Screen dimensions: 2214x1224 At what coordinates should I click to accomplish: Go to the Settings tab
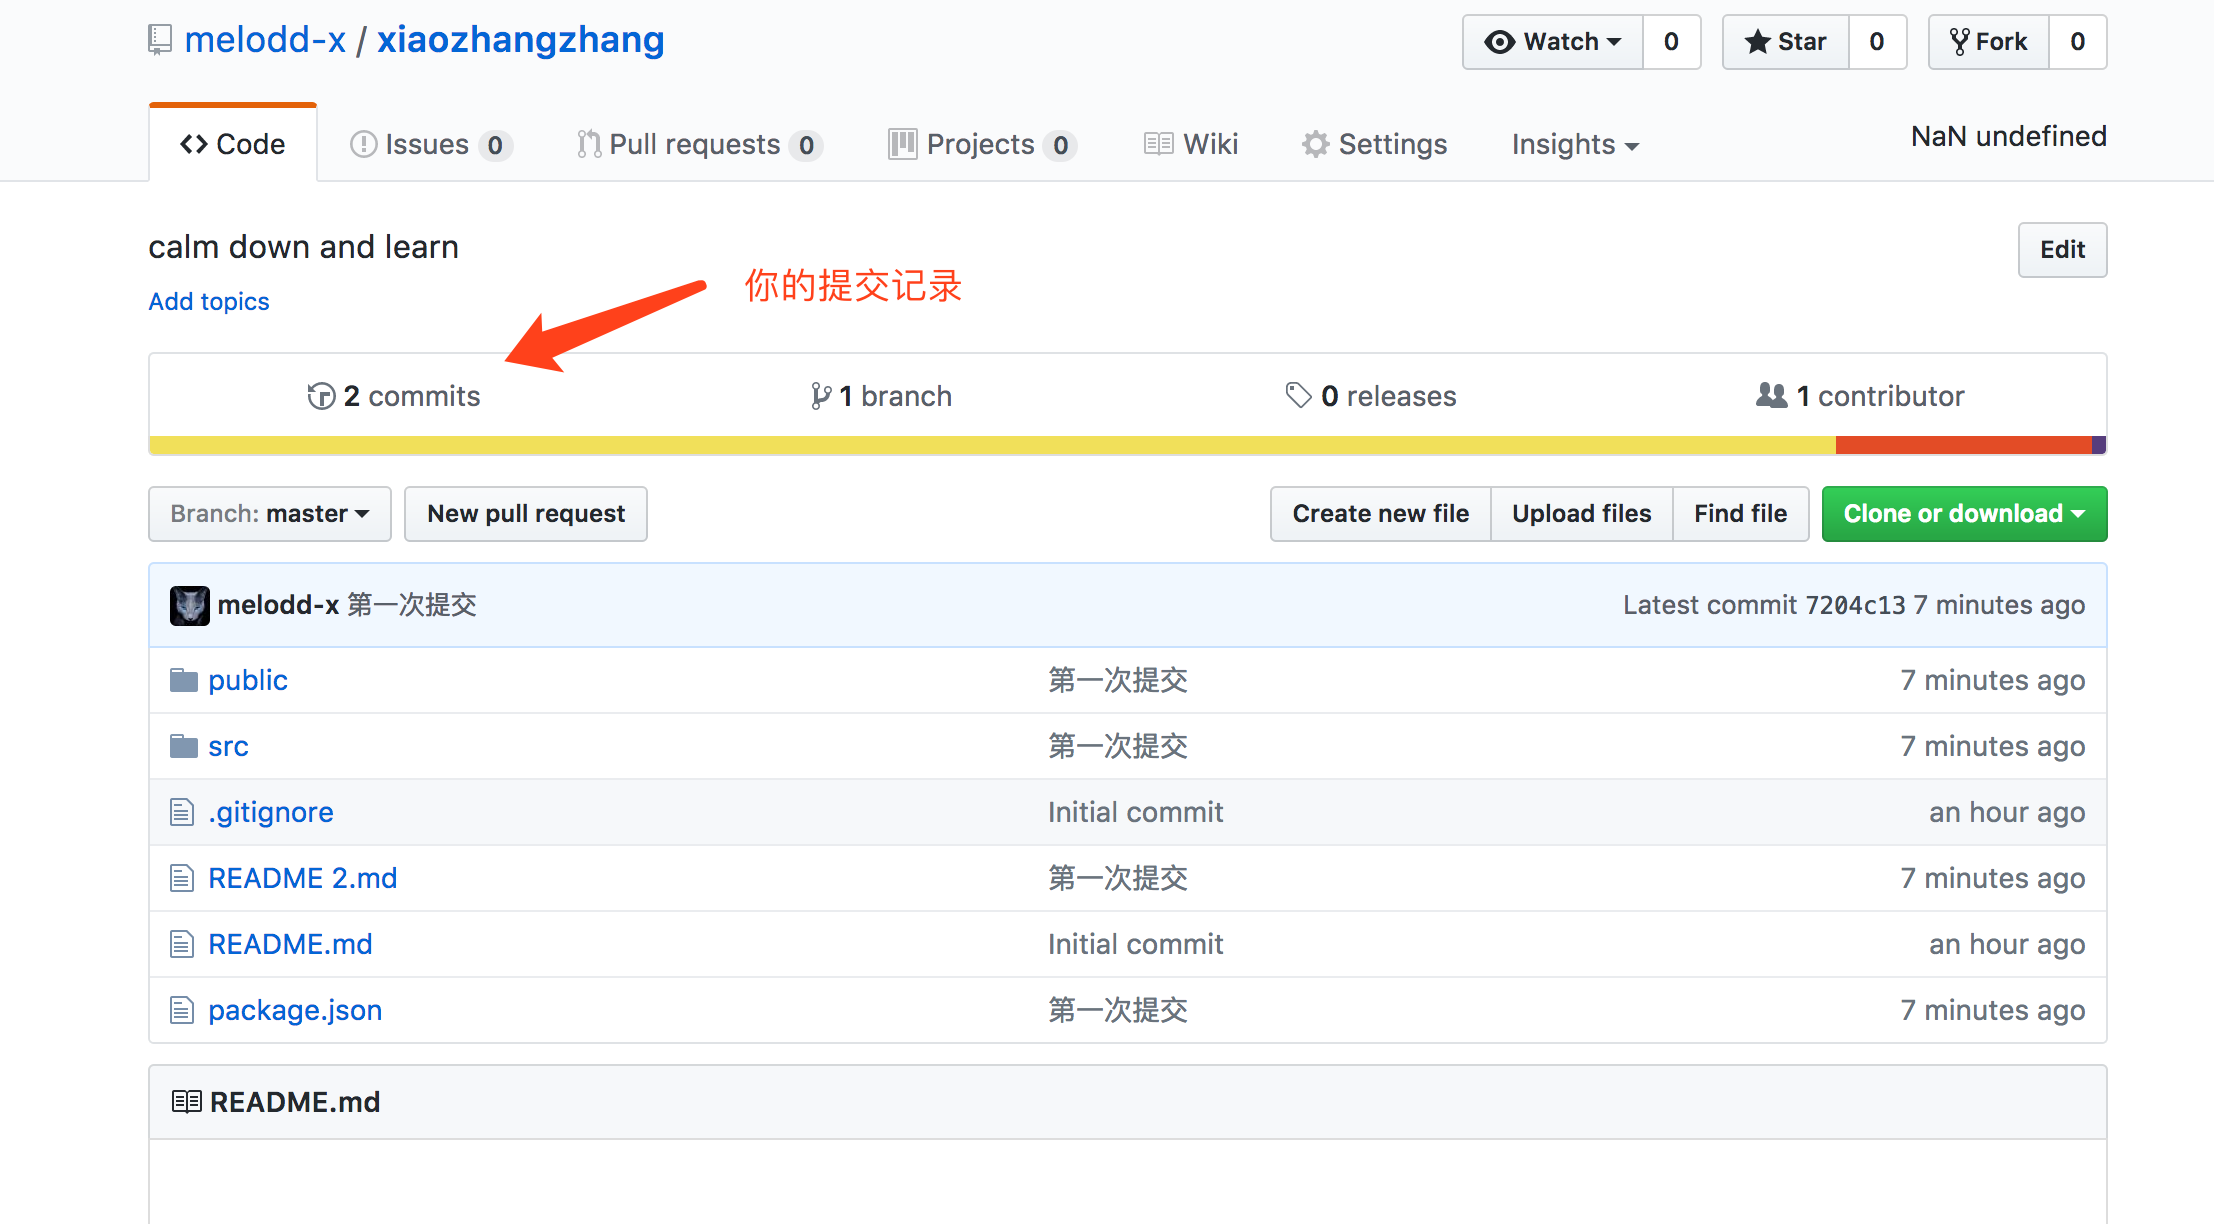1375,145
